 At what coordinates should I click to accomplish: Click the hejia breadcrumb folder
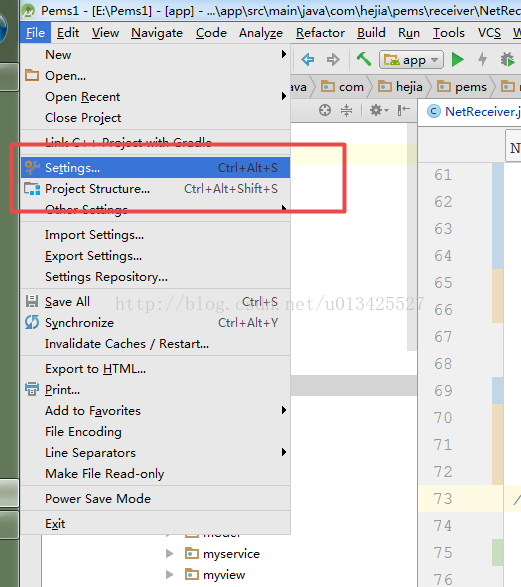[400, 87]
